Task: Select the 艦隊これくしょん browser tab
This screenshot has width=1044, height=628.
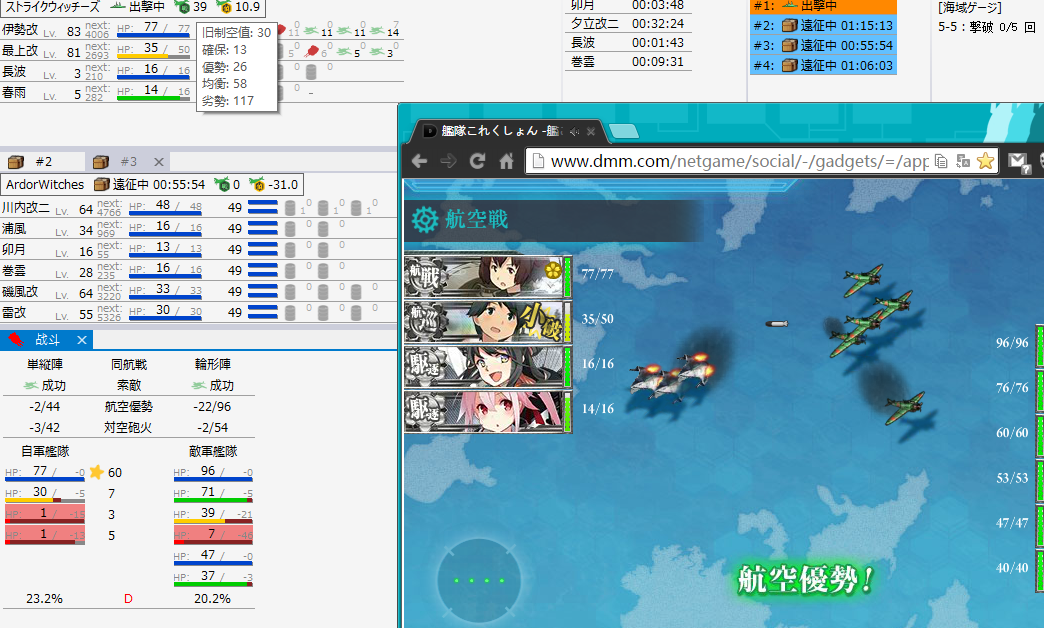Action: tap(506, 131)
